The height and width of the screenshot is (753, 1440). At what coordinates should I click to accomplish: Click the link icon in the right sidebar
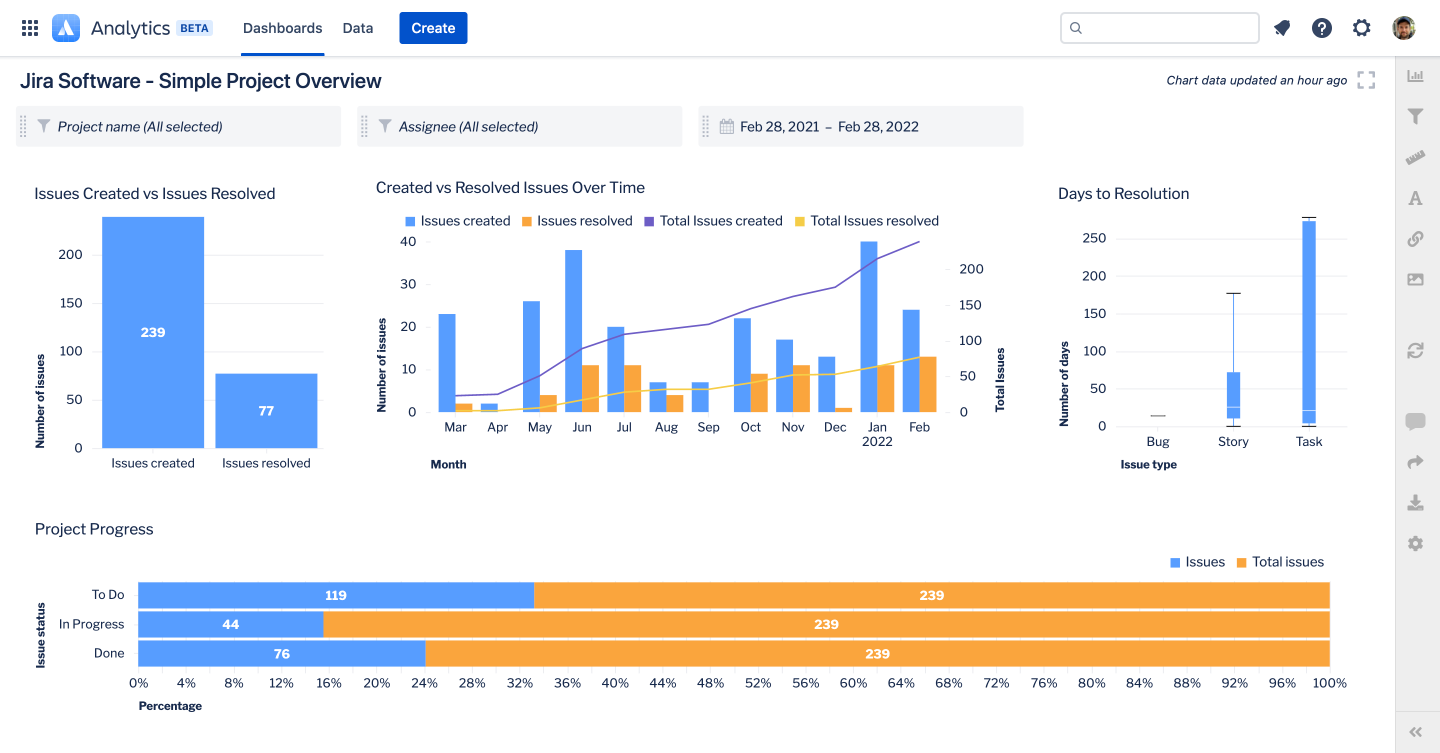click(1415, 238)
